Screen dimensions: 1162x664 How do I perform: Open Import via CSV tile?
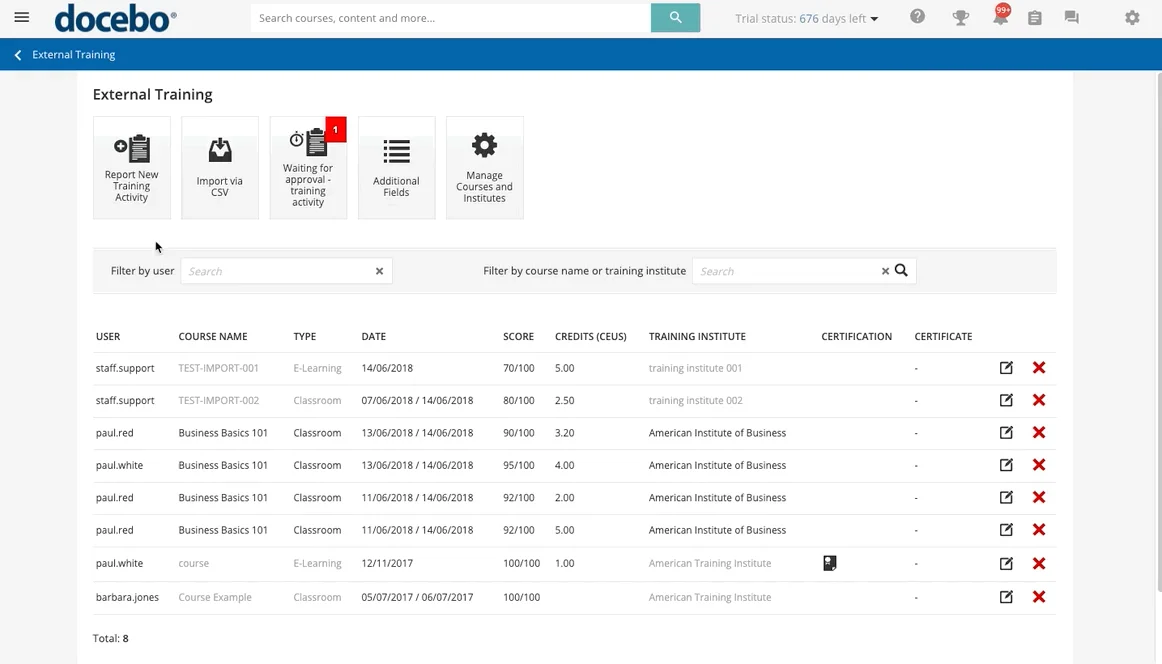click(220, 167)
